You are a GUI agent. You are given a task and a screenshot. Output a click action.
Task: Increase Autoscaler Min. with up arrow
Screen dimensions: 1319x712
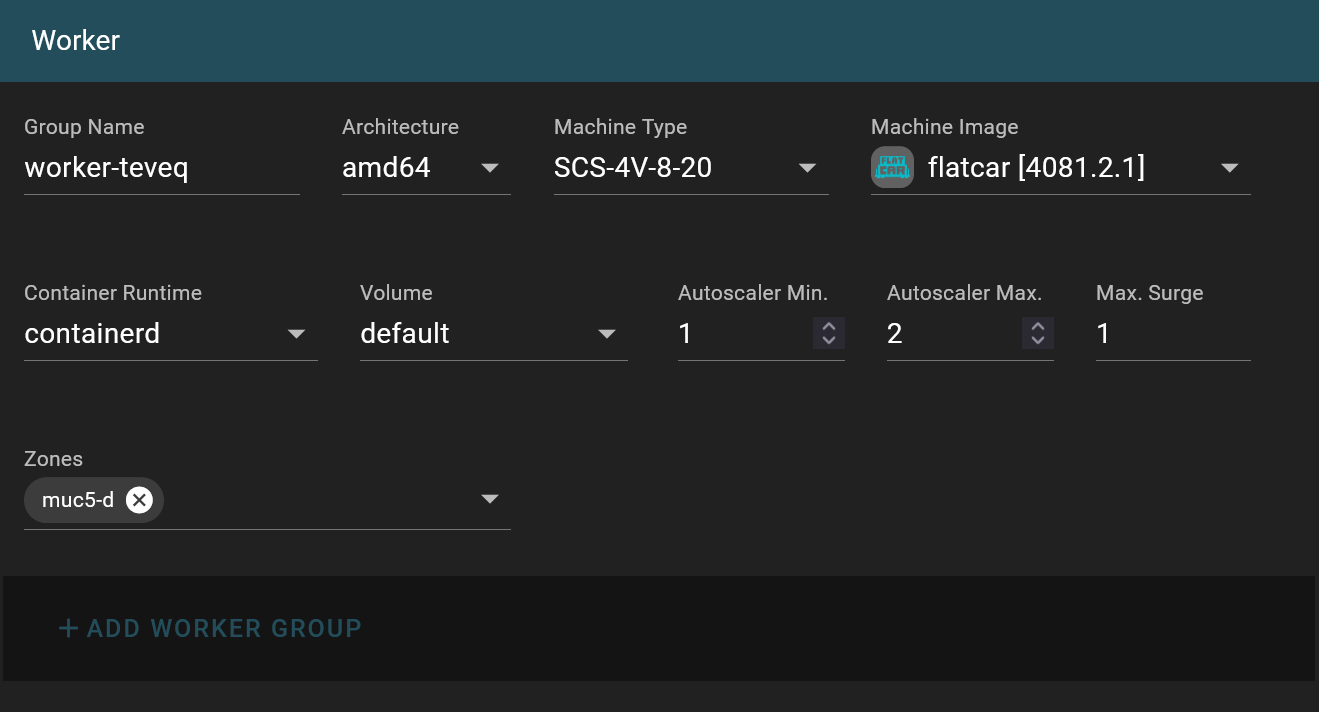pyautogui.click(x=828, y=326)
